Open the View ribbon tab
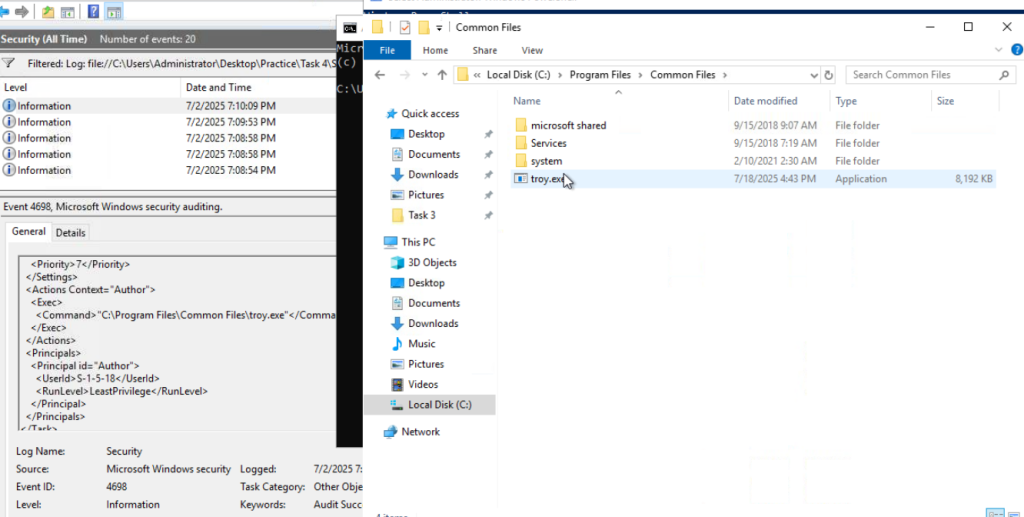This screenshot has height=517, width=1024. (532, 50)
